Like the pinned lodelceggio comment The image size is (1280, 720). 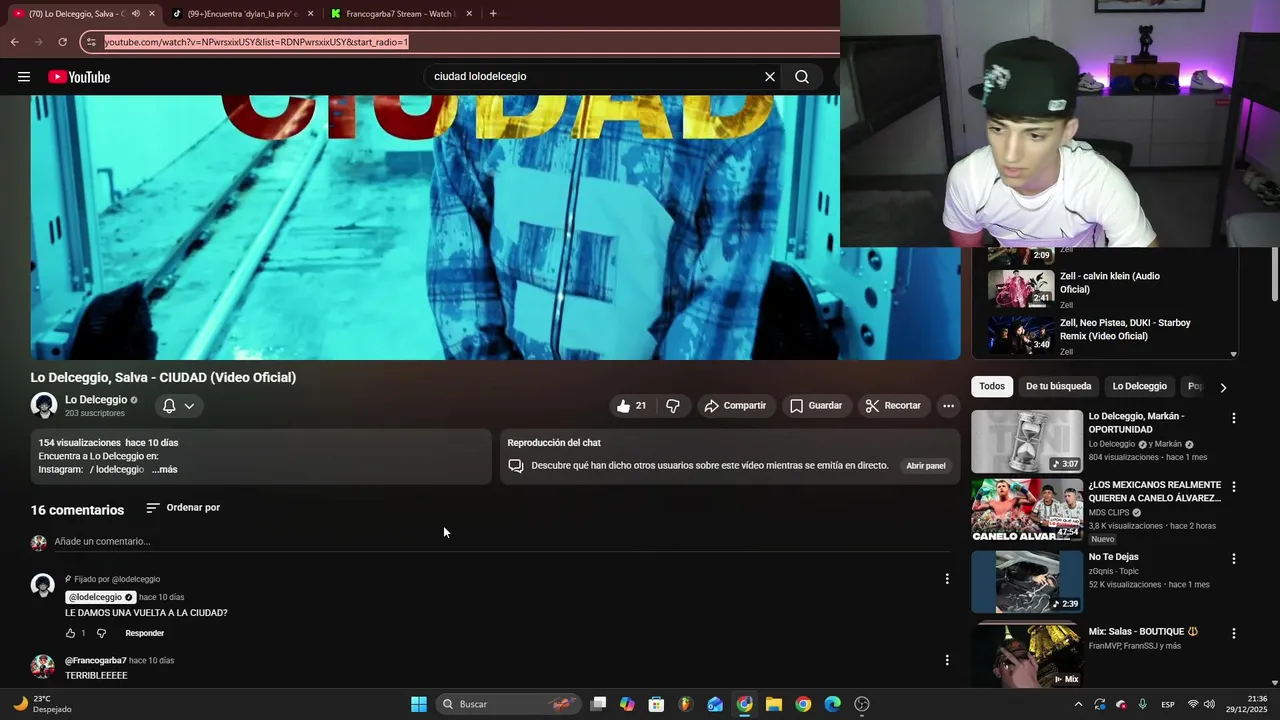tap(70, 633)
